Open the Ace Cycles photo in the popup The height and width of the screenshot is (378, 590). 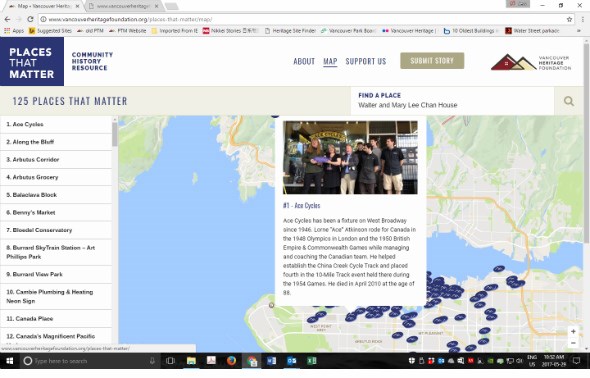pyautogui.click(x=350, y=157)
